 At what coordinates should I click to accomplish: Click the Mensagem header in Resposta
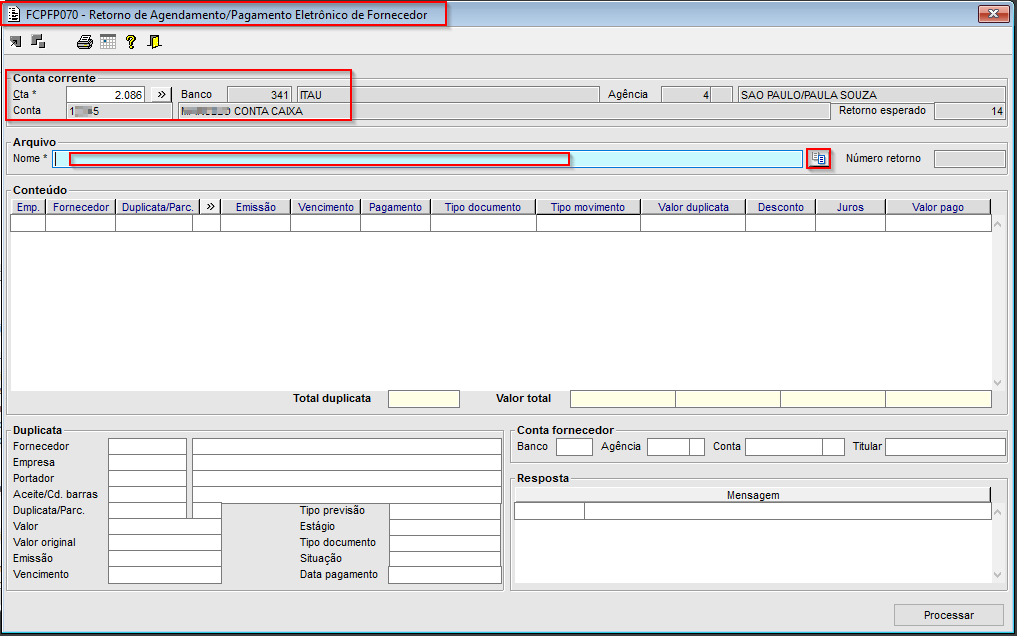click(x=753, y=495)
